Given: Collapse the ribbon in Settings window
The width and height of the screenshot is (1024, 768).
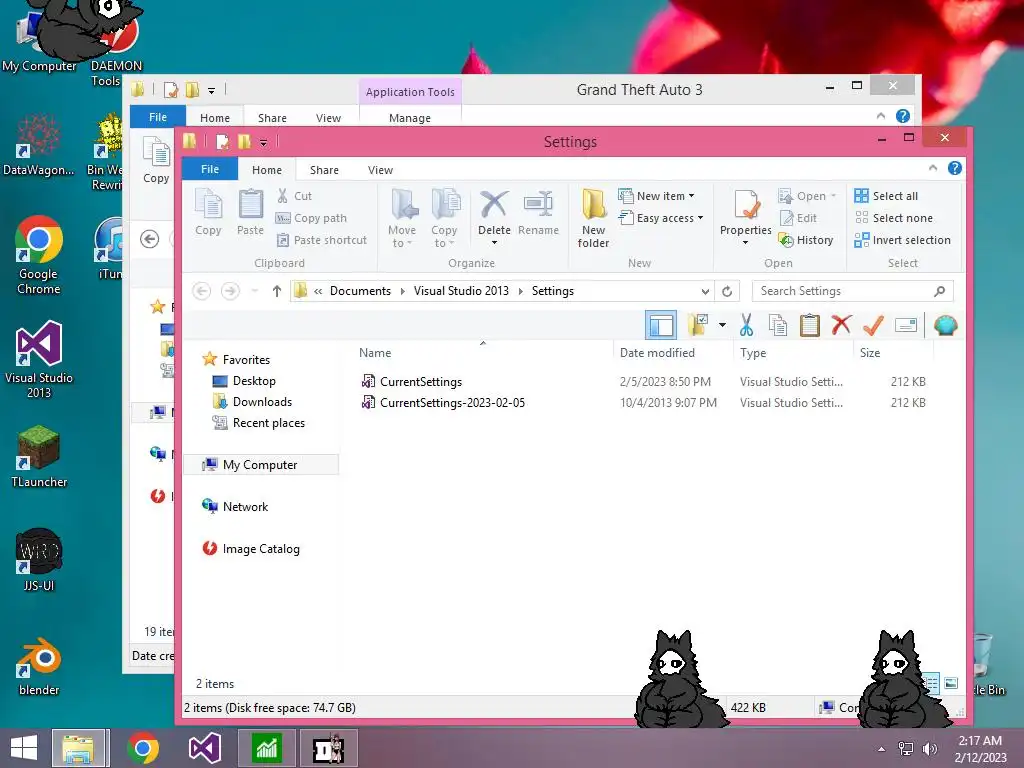Looking at the screenshot, I should tap(933, 168).
